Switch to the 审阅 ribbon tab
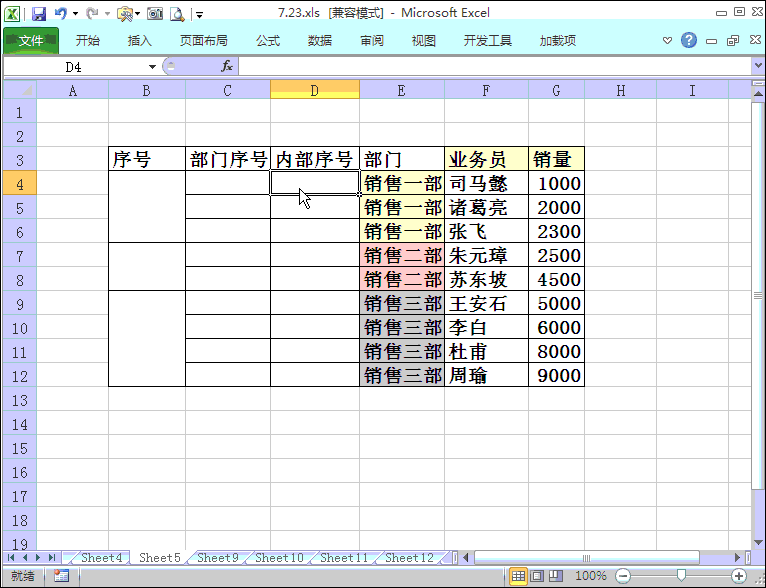This screenshot has height=588, width=766. (372, 41)
